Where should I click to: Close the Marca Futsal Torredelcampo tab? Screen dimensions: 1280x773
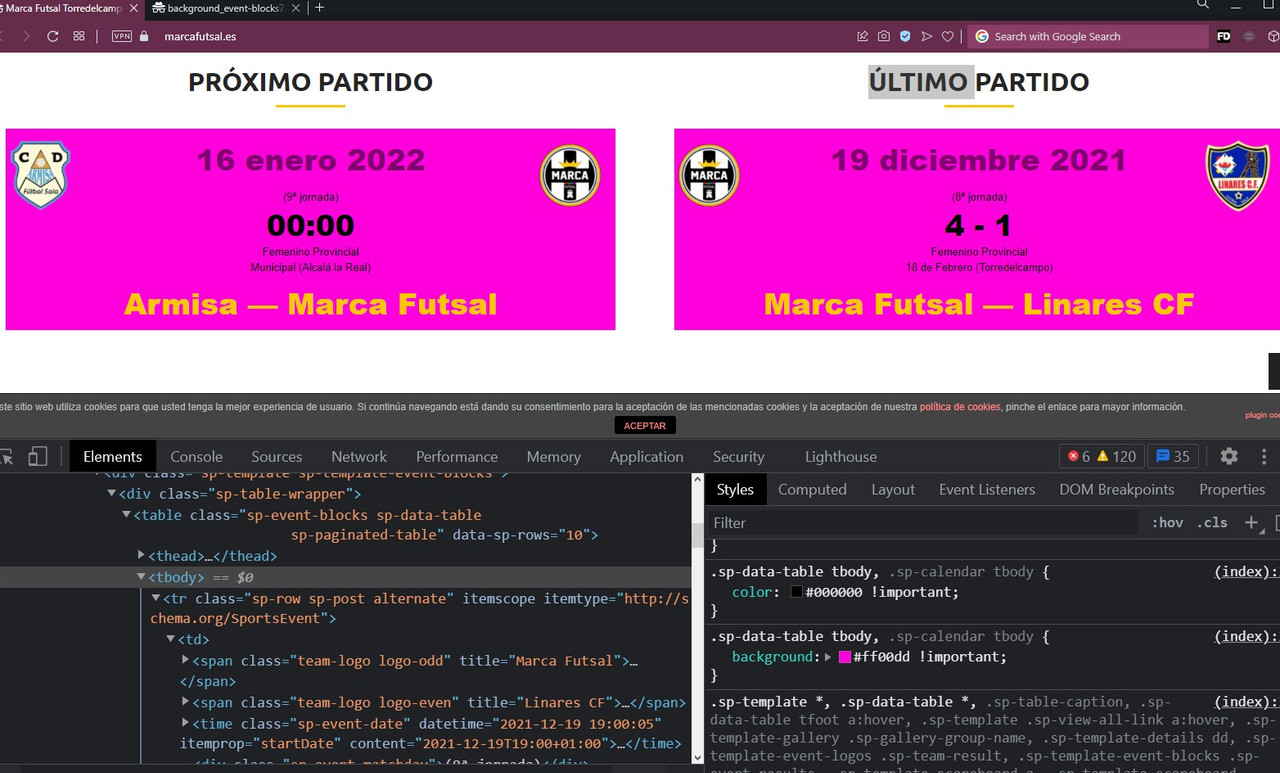pos(133,8)
